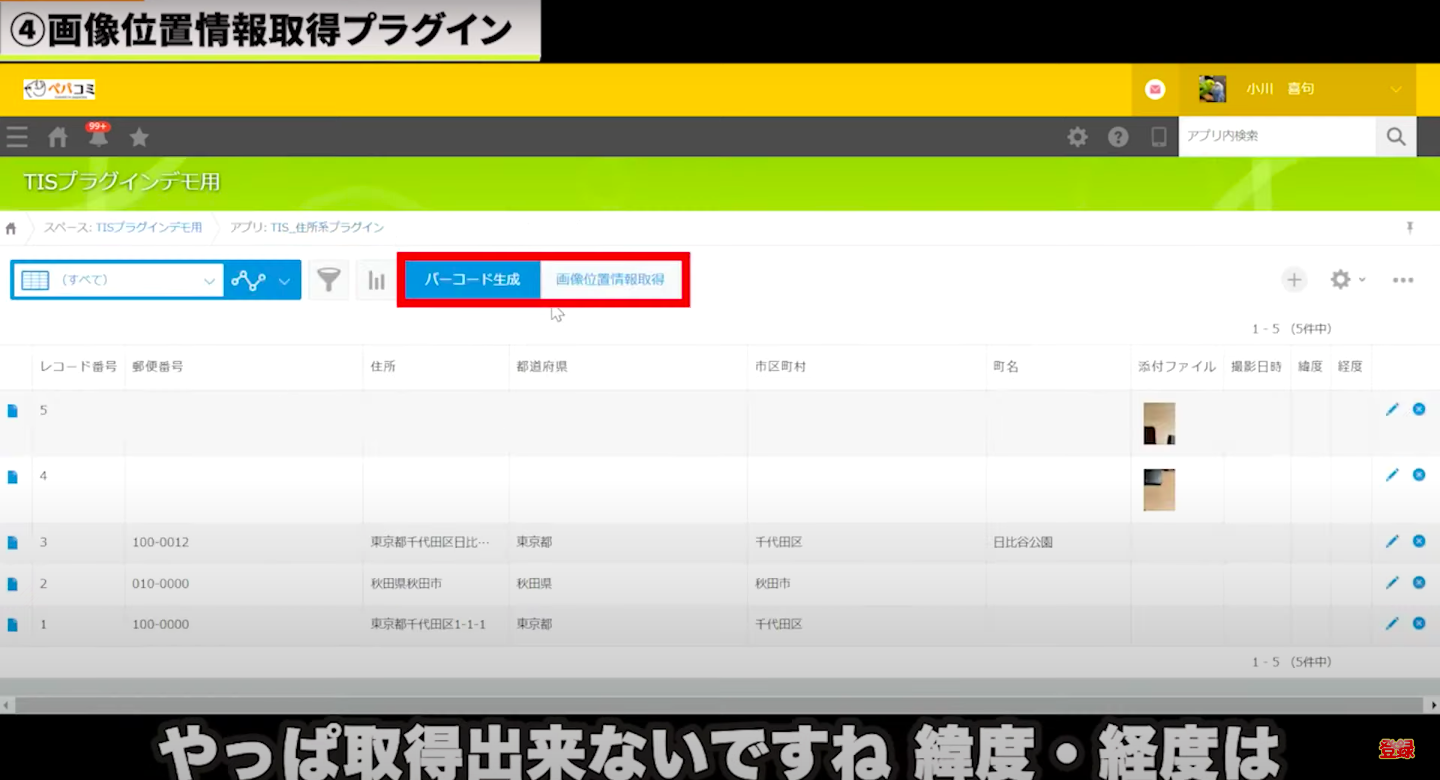Click the horizontal scrollbar at bottom
Image resolution: width=1440 pixels, height=780 pixels.
click(x=720, y=705)
